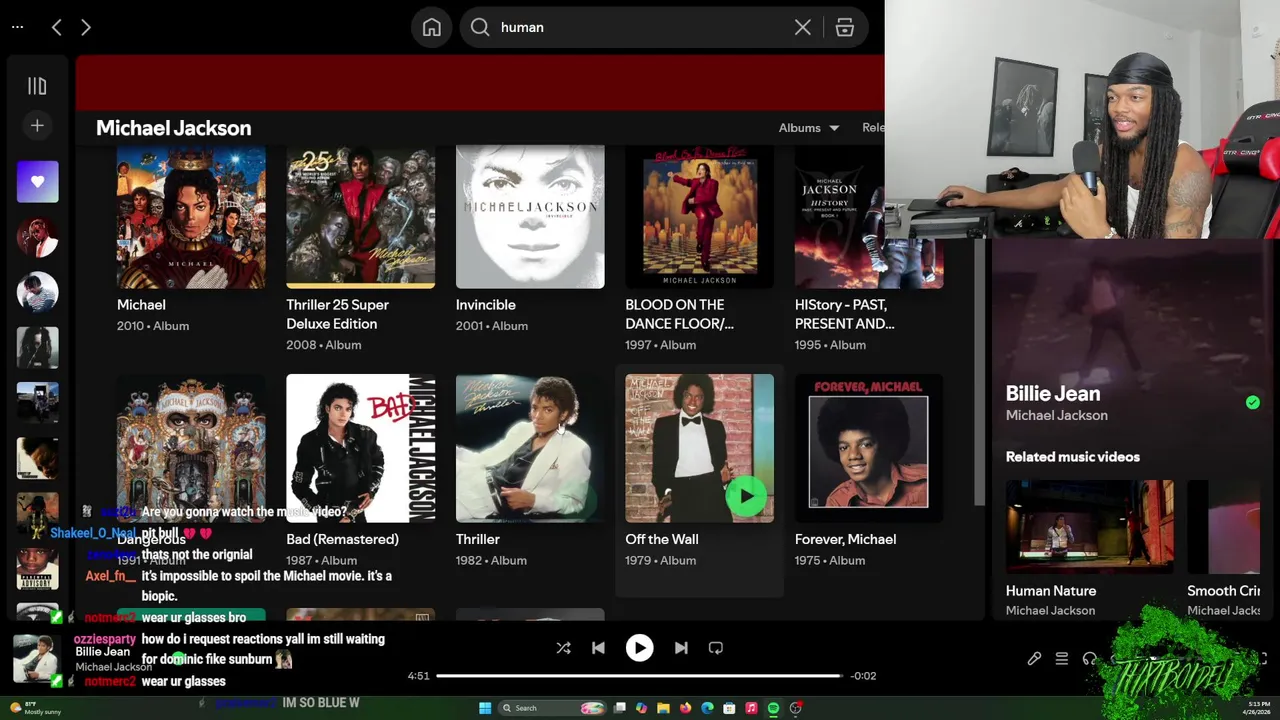Play the Off the Wall album
This screenshot has height=720, width=1280.
tap(745, 495)
